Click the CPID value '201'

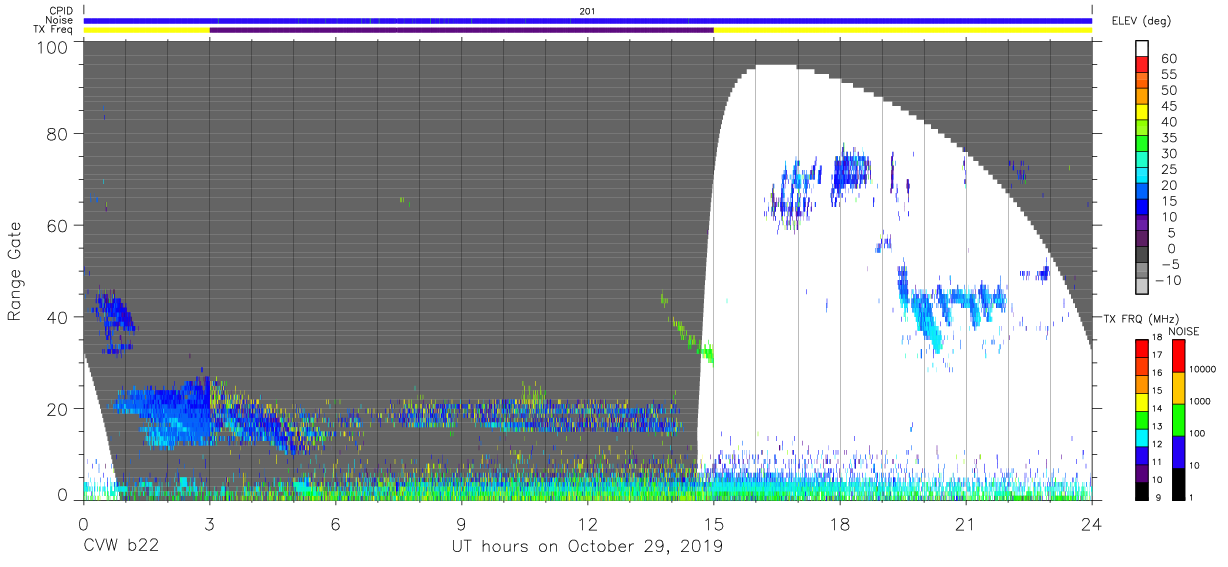587,11
